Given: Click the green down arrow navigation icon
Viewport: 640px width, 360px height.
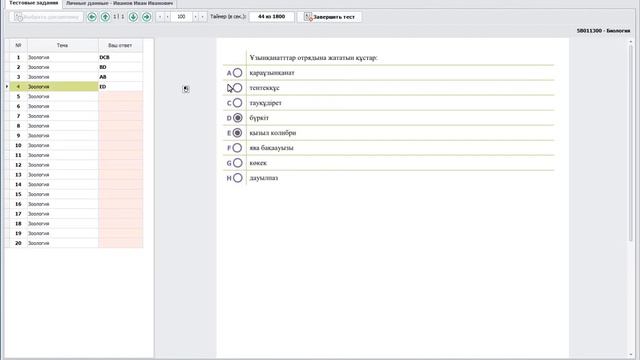Looking at the screenshot, I should point(133,17).
